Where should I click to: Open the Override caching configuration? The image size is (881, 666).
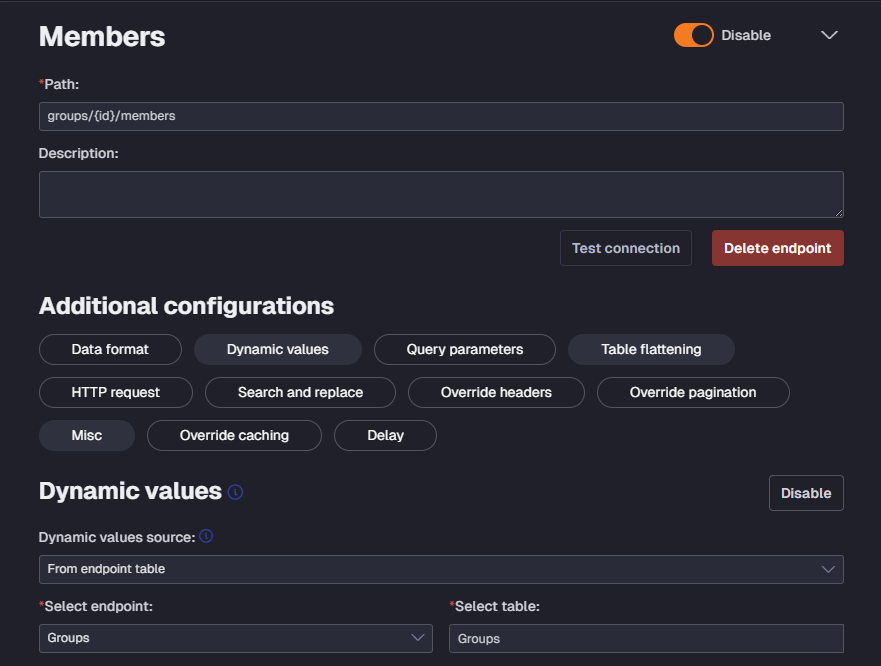pos(234,436)
